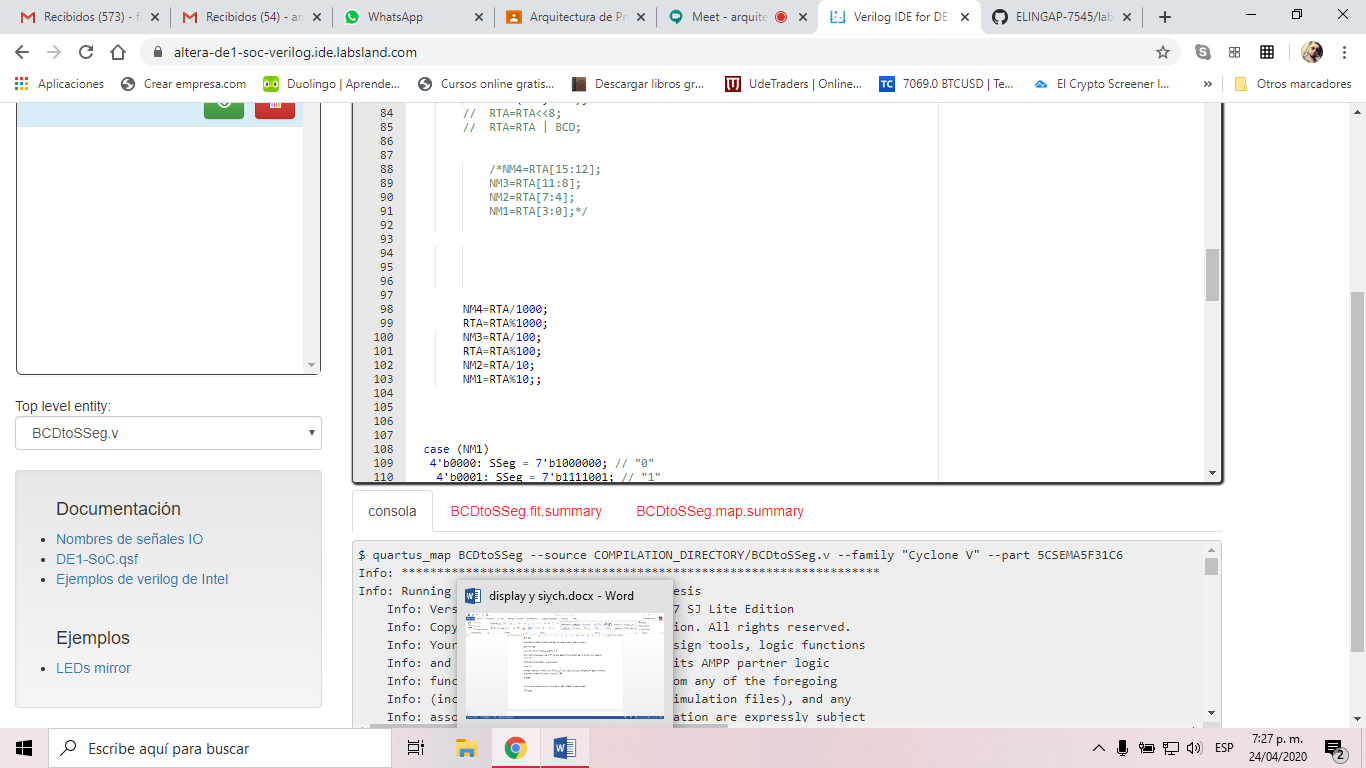
Task: Show hidden system tray icons
Action: pyautogui.click(x=1099, y=748)
